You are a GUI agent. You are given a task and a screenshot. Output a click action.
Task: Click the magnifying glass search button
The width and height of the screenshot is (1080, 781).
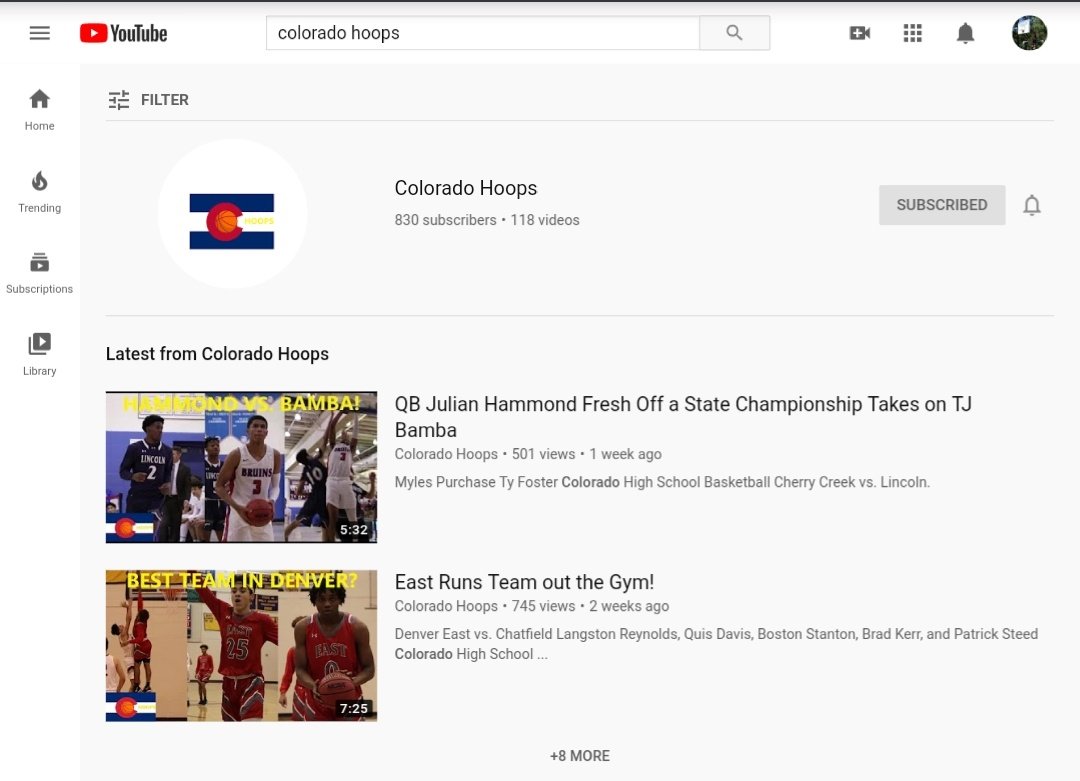734,33
